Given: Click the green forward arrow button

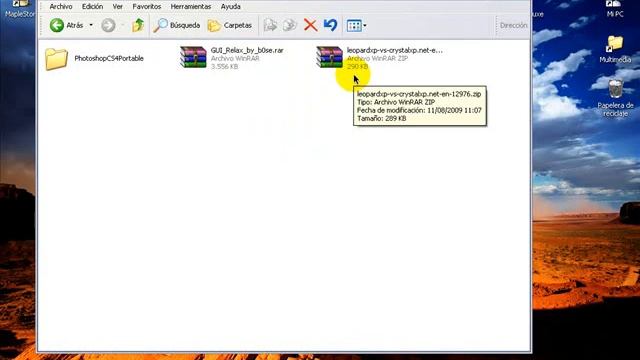Looking at the screenshot, I should click(108, 25).
